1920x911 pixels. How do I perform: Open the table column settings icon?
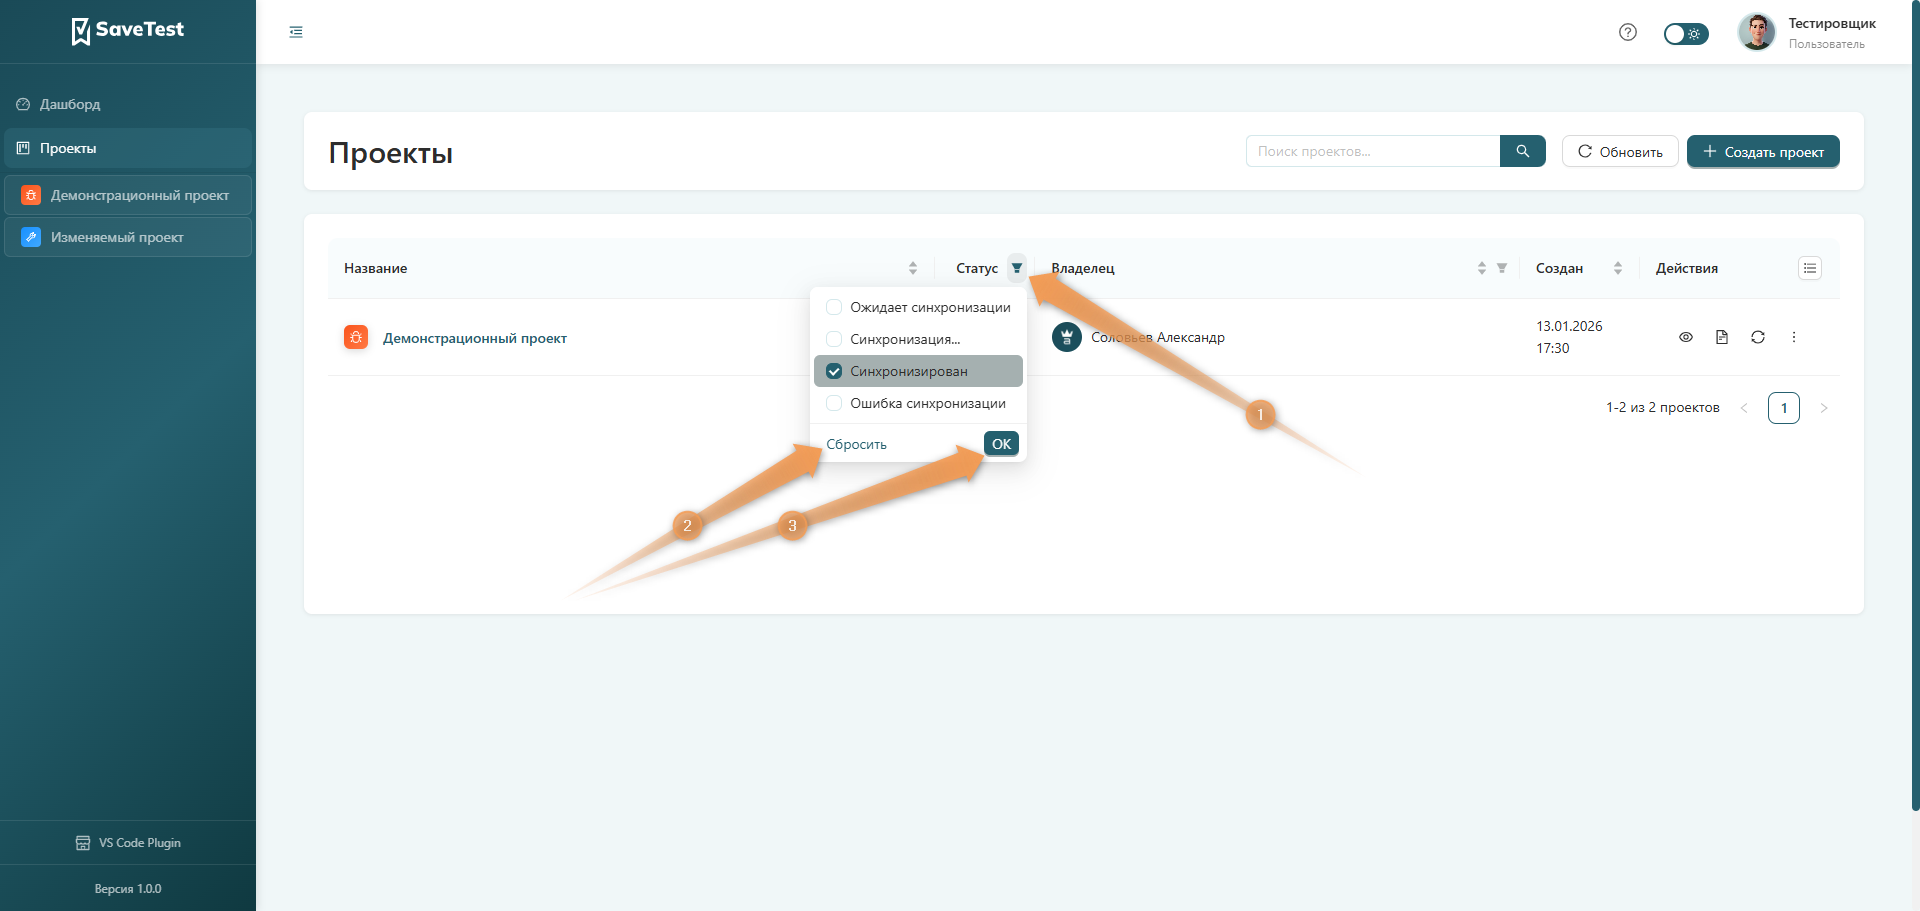(1810, 268)
